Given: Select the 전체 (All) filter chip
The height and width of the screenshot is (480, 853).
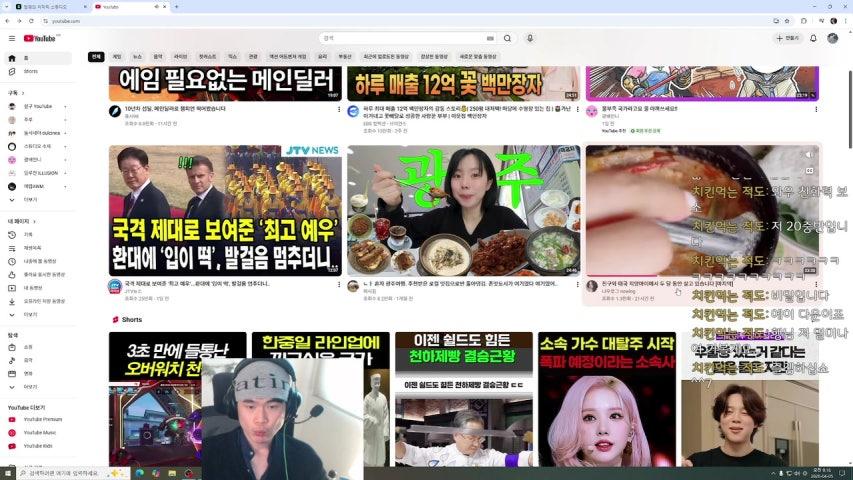Looking at the screenshot, I should tap(96, 57).
